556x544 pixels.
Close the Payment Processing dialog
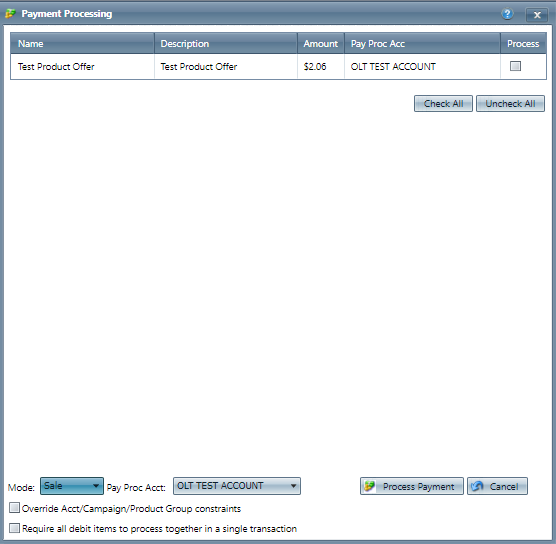pos(537,15)
